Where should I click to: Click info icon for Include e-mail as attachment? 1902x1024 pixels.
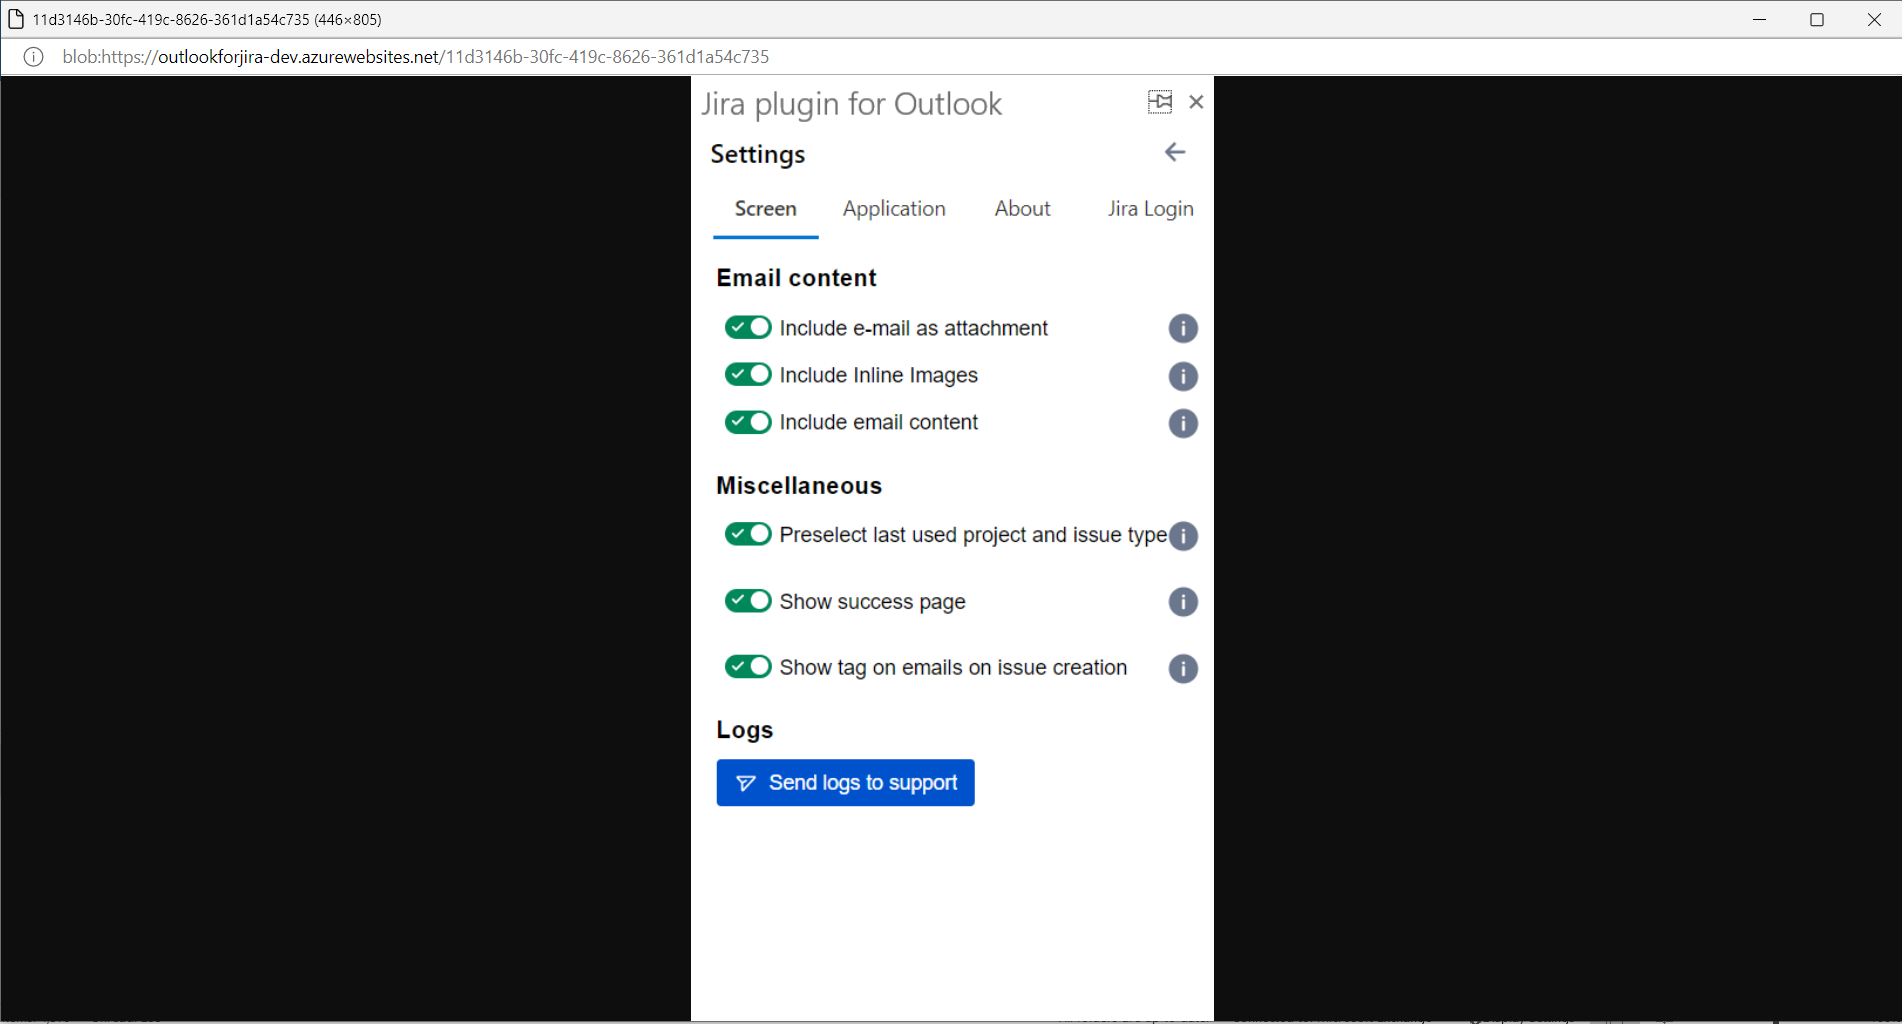point(1182,329)
